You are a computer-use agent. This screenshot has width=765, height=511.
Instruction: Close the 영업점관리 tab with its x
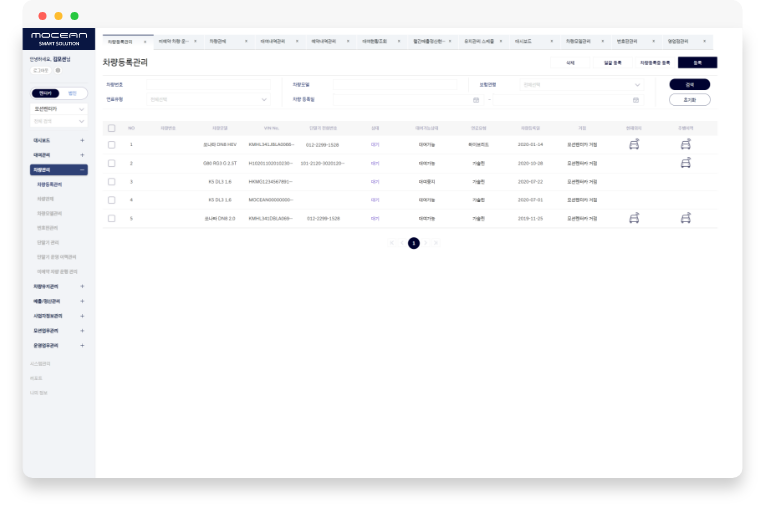[x=705, y=41]
